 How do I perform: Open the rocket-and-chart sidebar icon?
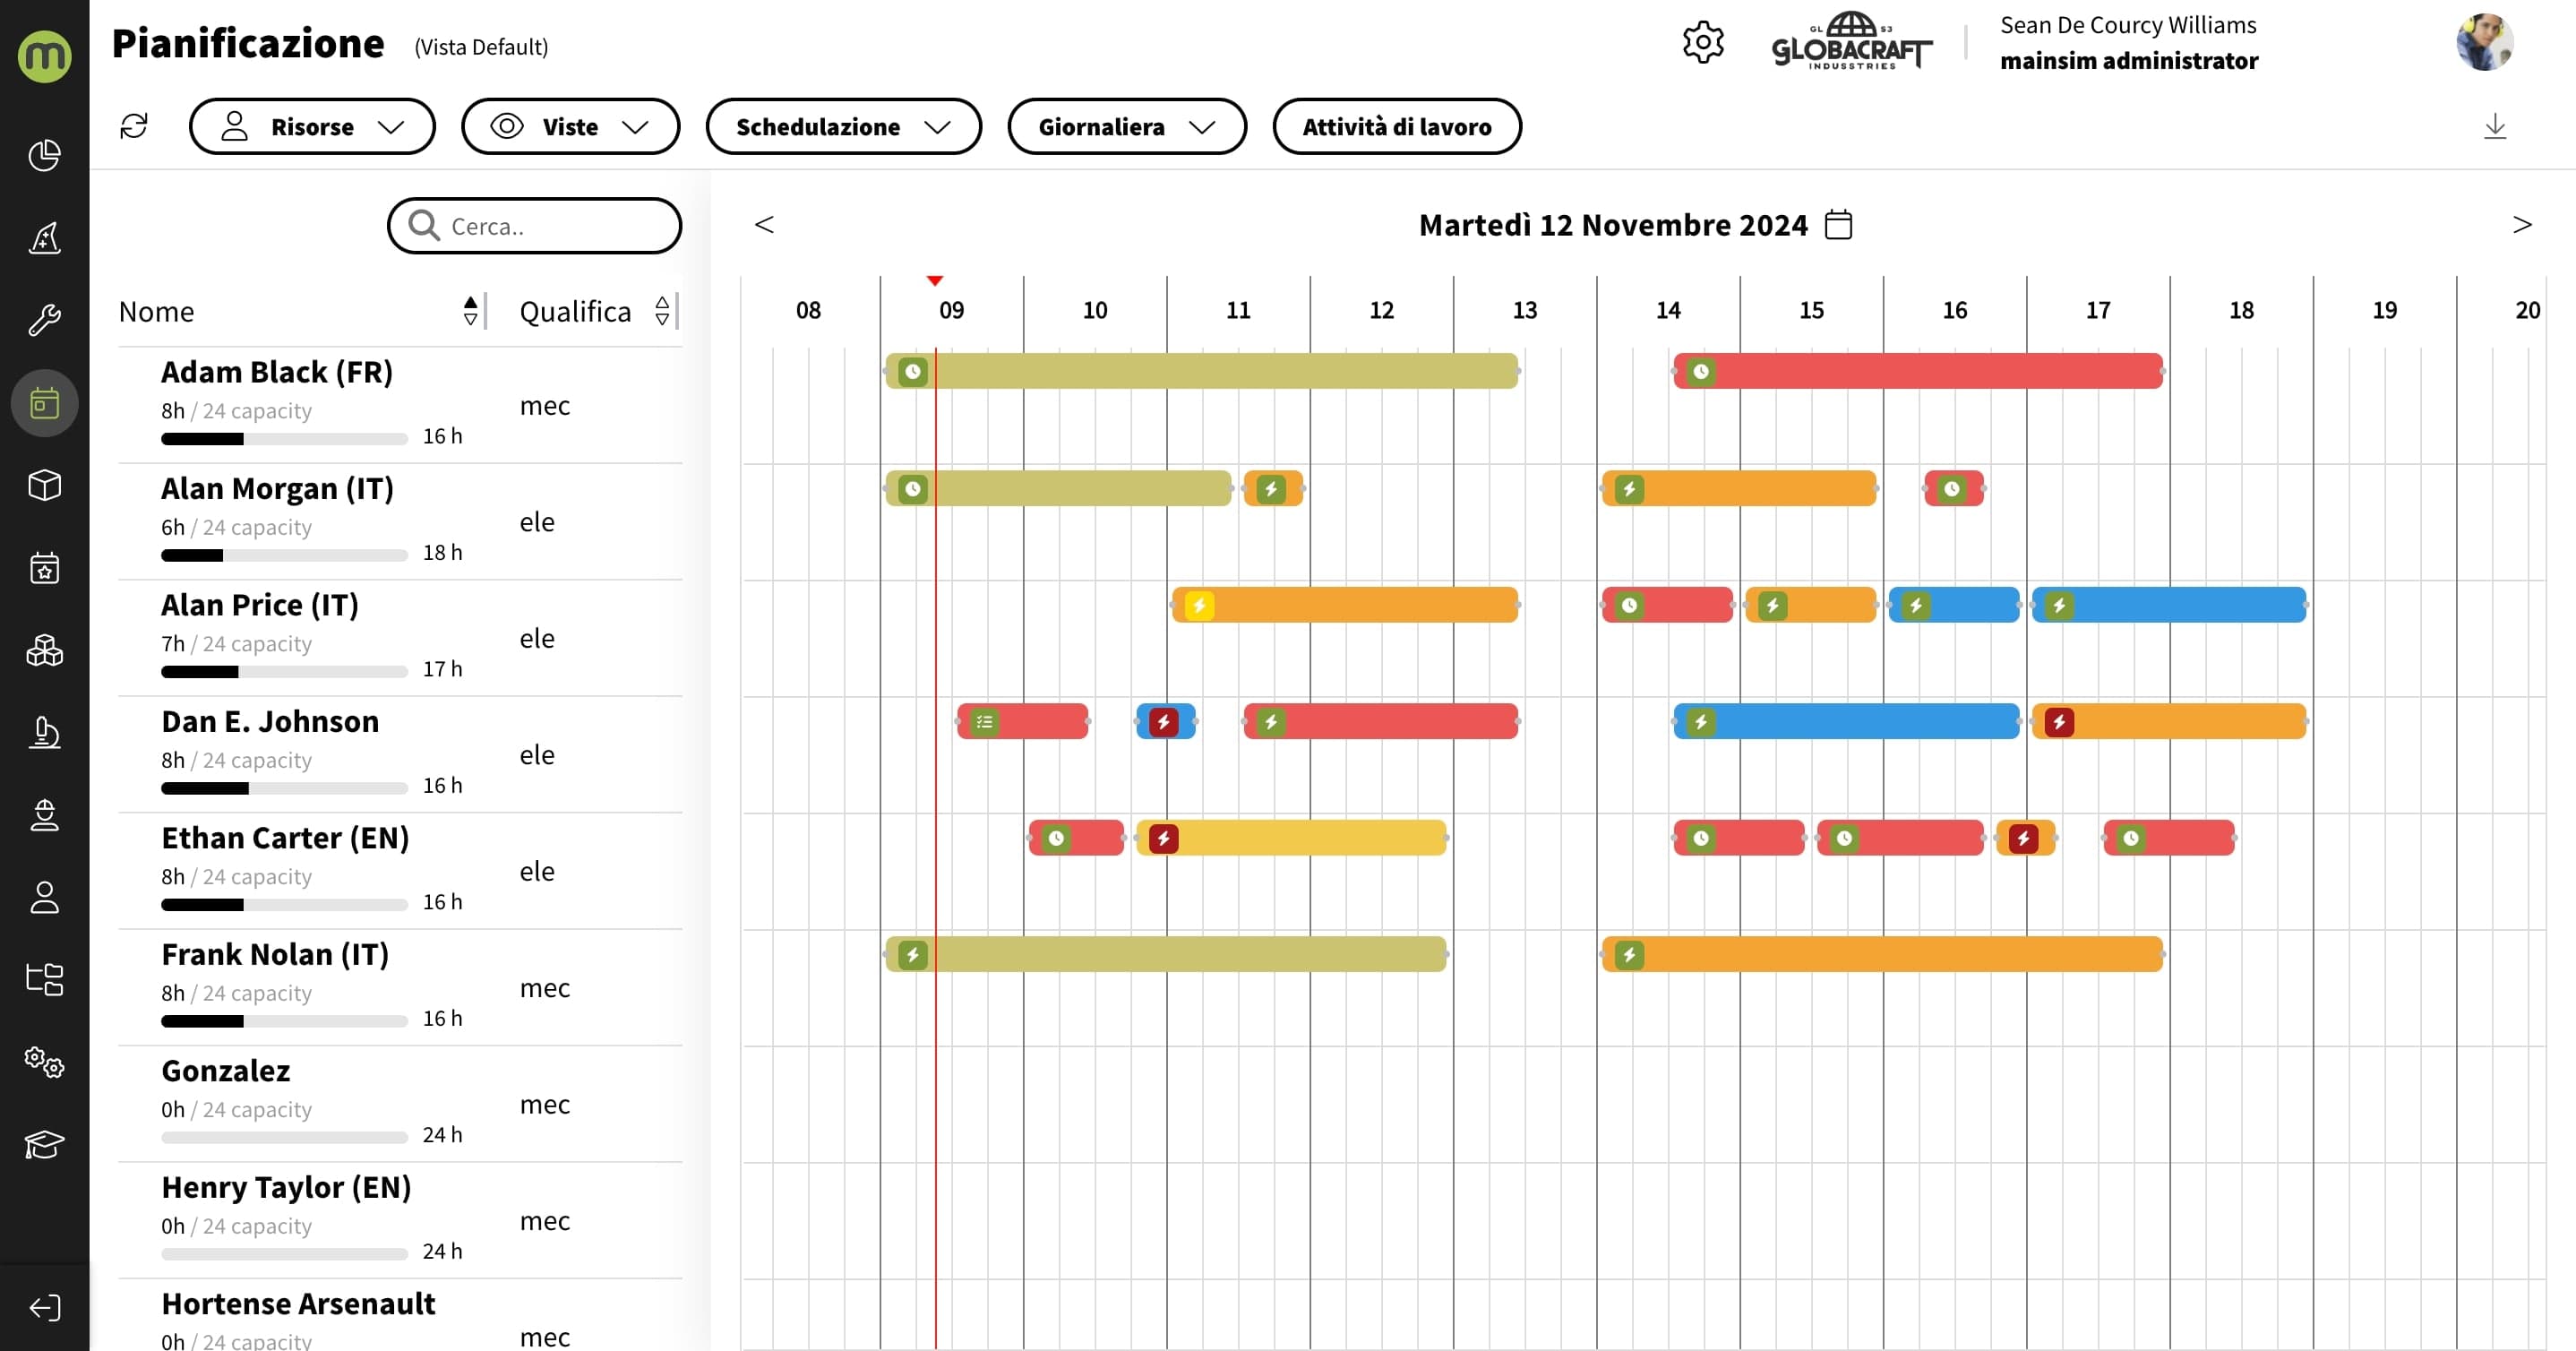click(x=44, y=238)
